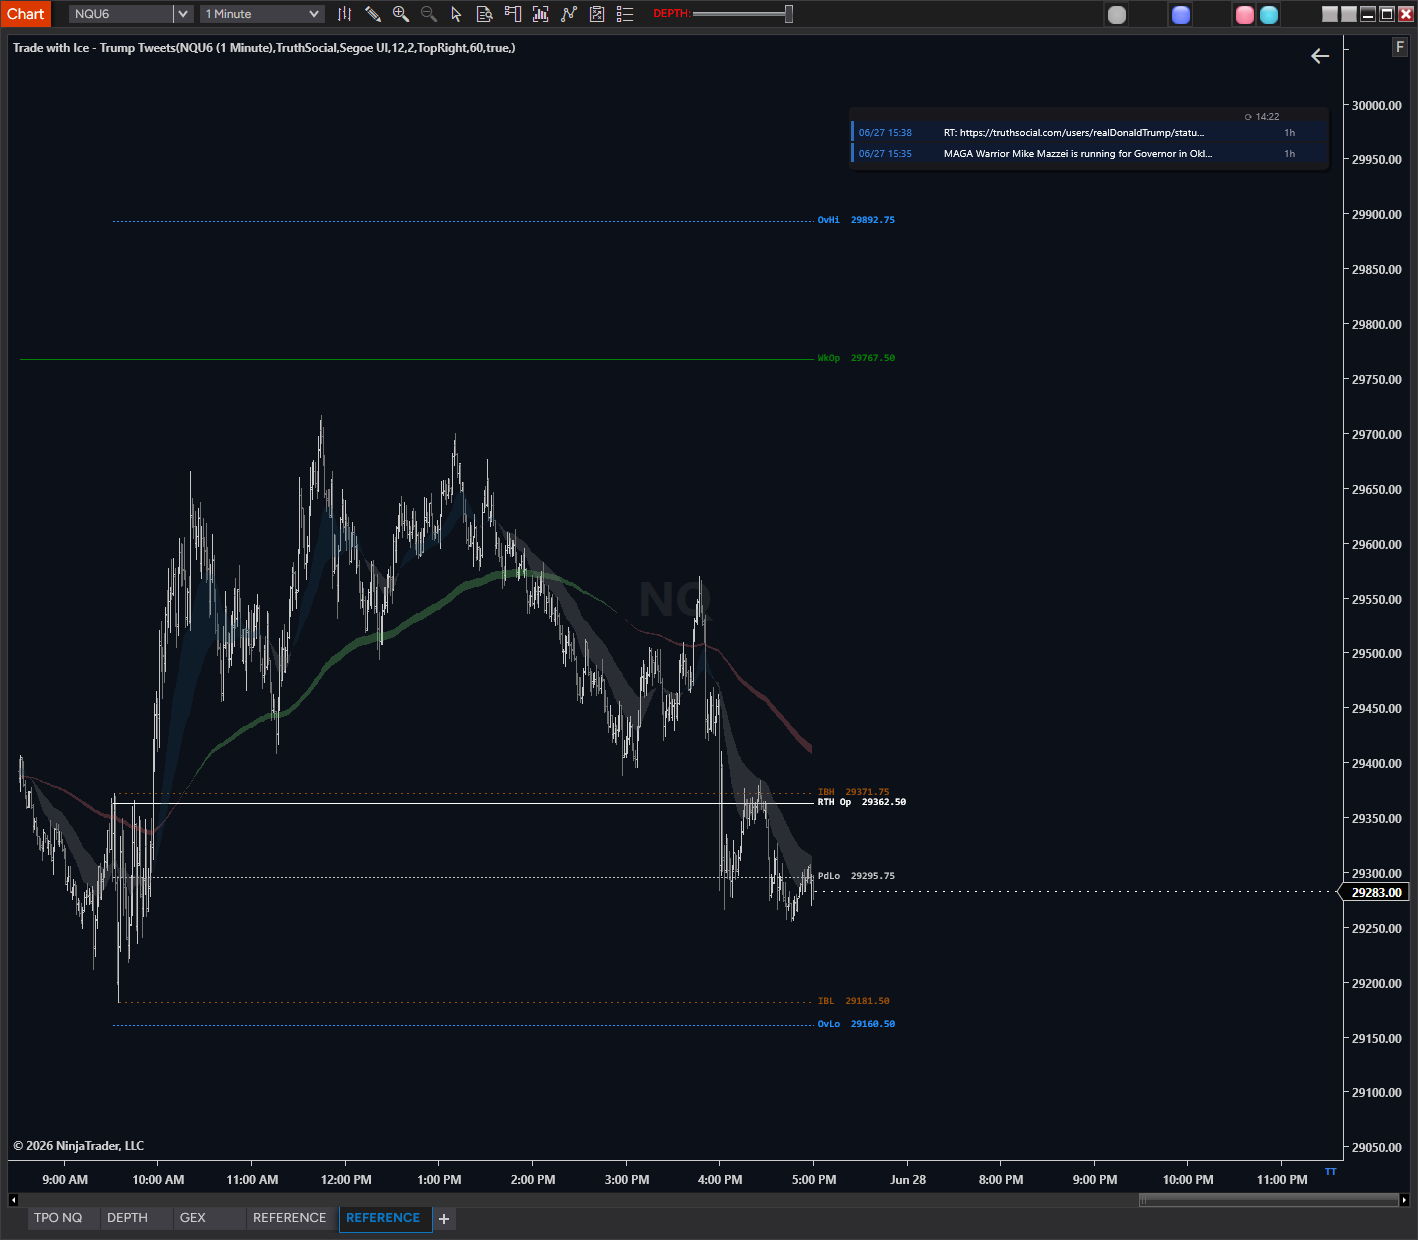Click the F button at the price axis
Screen dimensions: 1418x1240
coord(1400,47)
